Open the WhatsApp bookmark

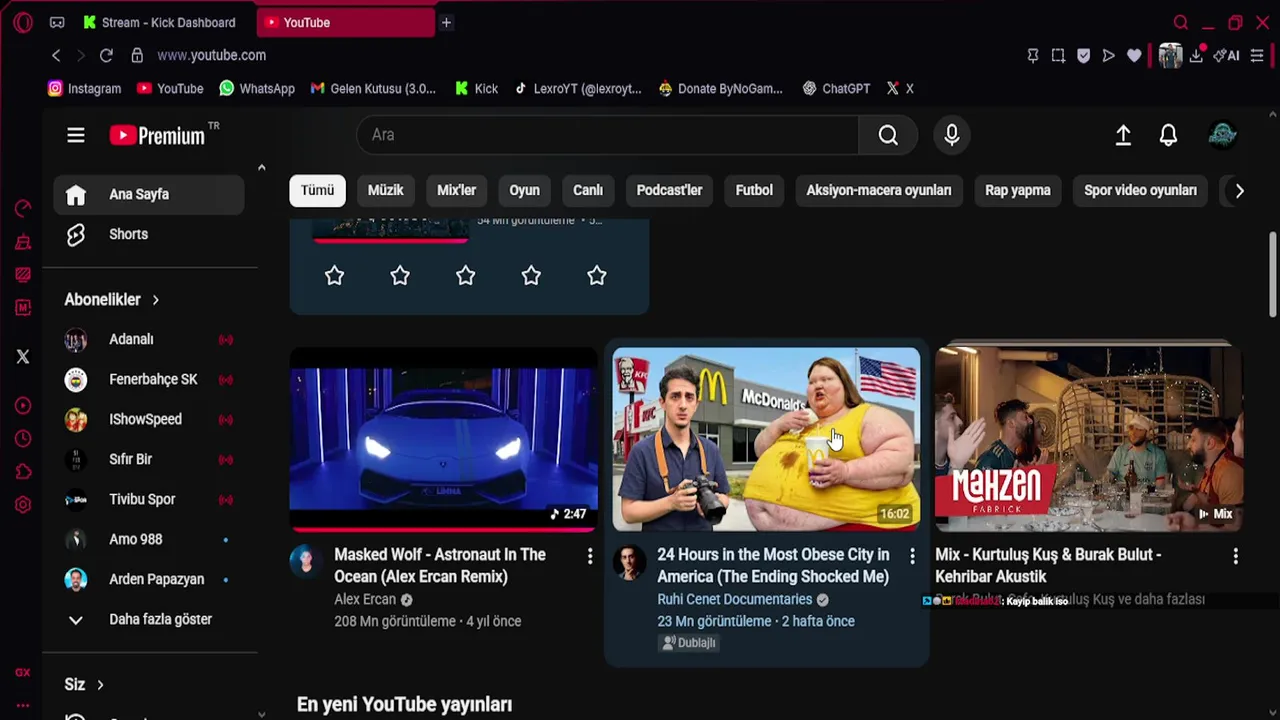tap(257, 88)
